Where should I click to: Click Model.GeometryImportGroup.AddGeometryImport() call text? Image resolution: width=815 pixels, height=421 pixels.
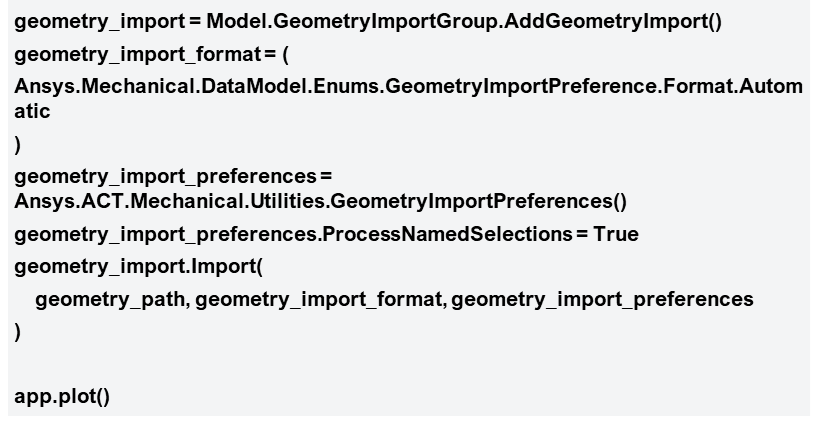[x=464, y=22]
